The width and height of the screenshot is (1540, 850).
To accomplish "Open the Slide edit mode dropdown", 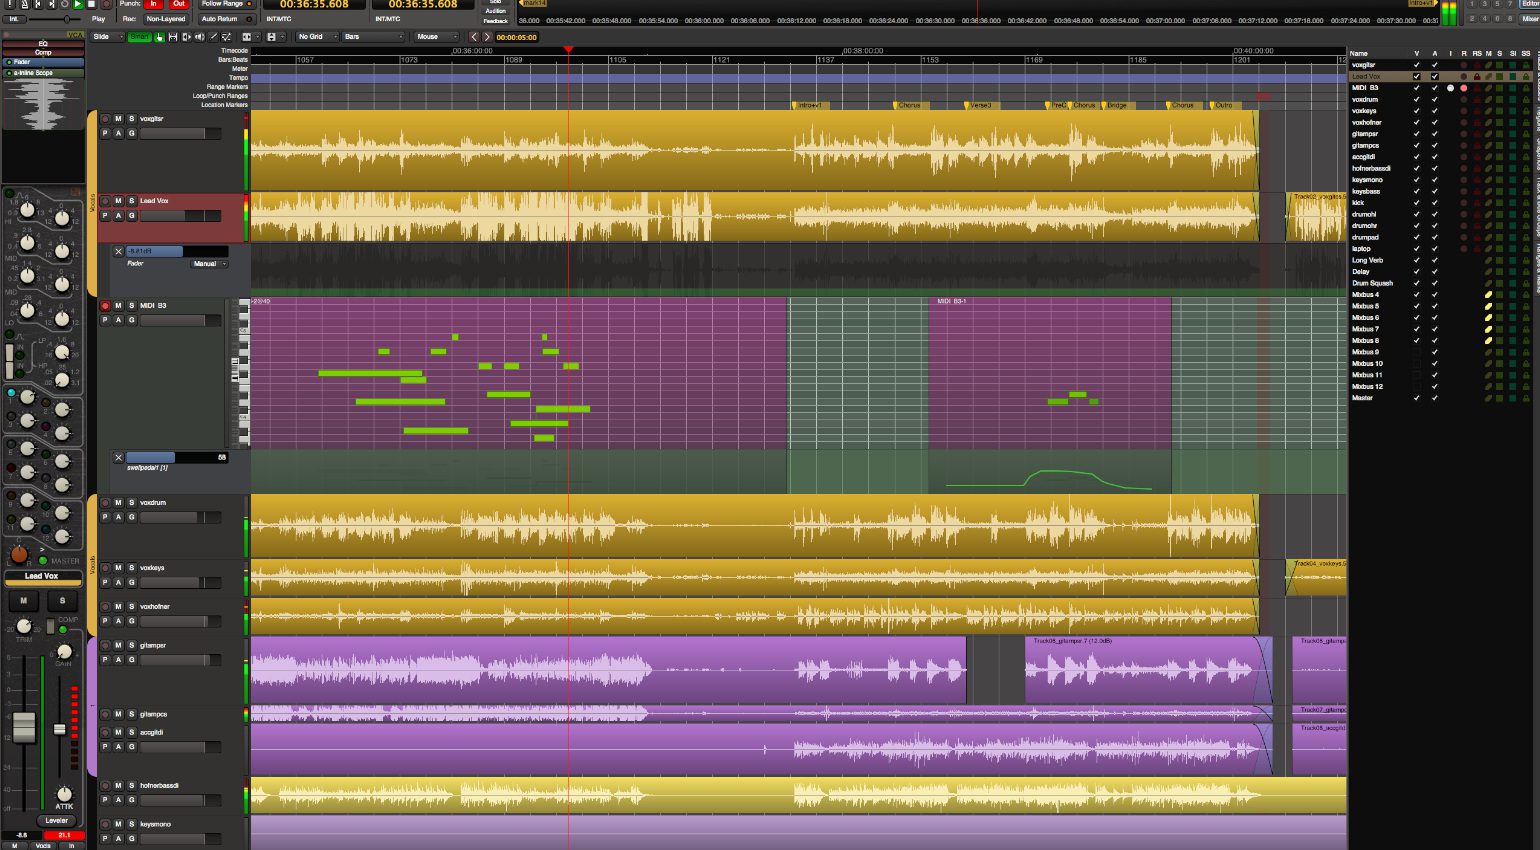I will pyautogui.click(x=108, y=37).
